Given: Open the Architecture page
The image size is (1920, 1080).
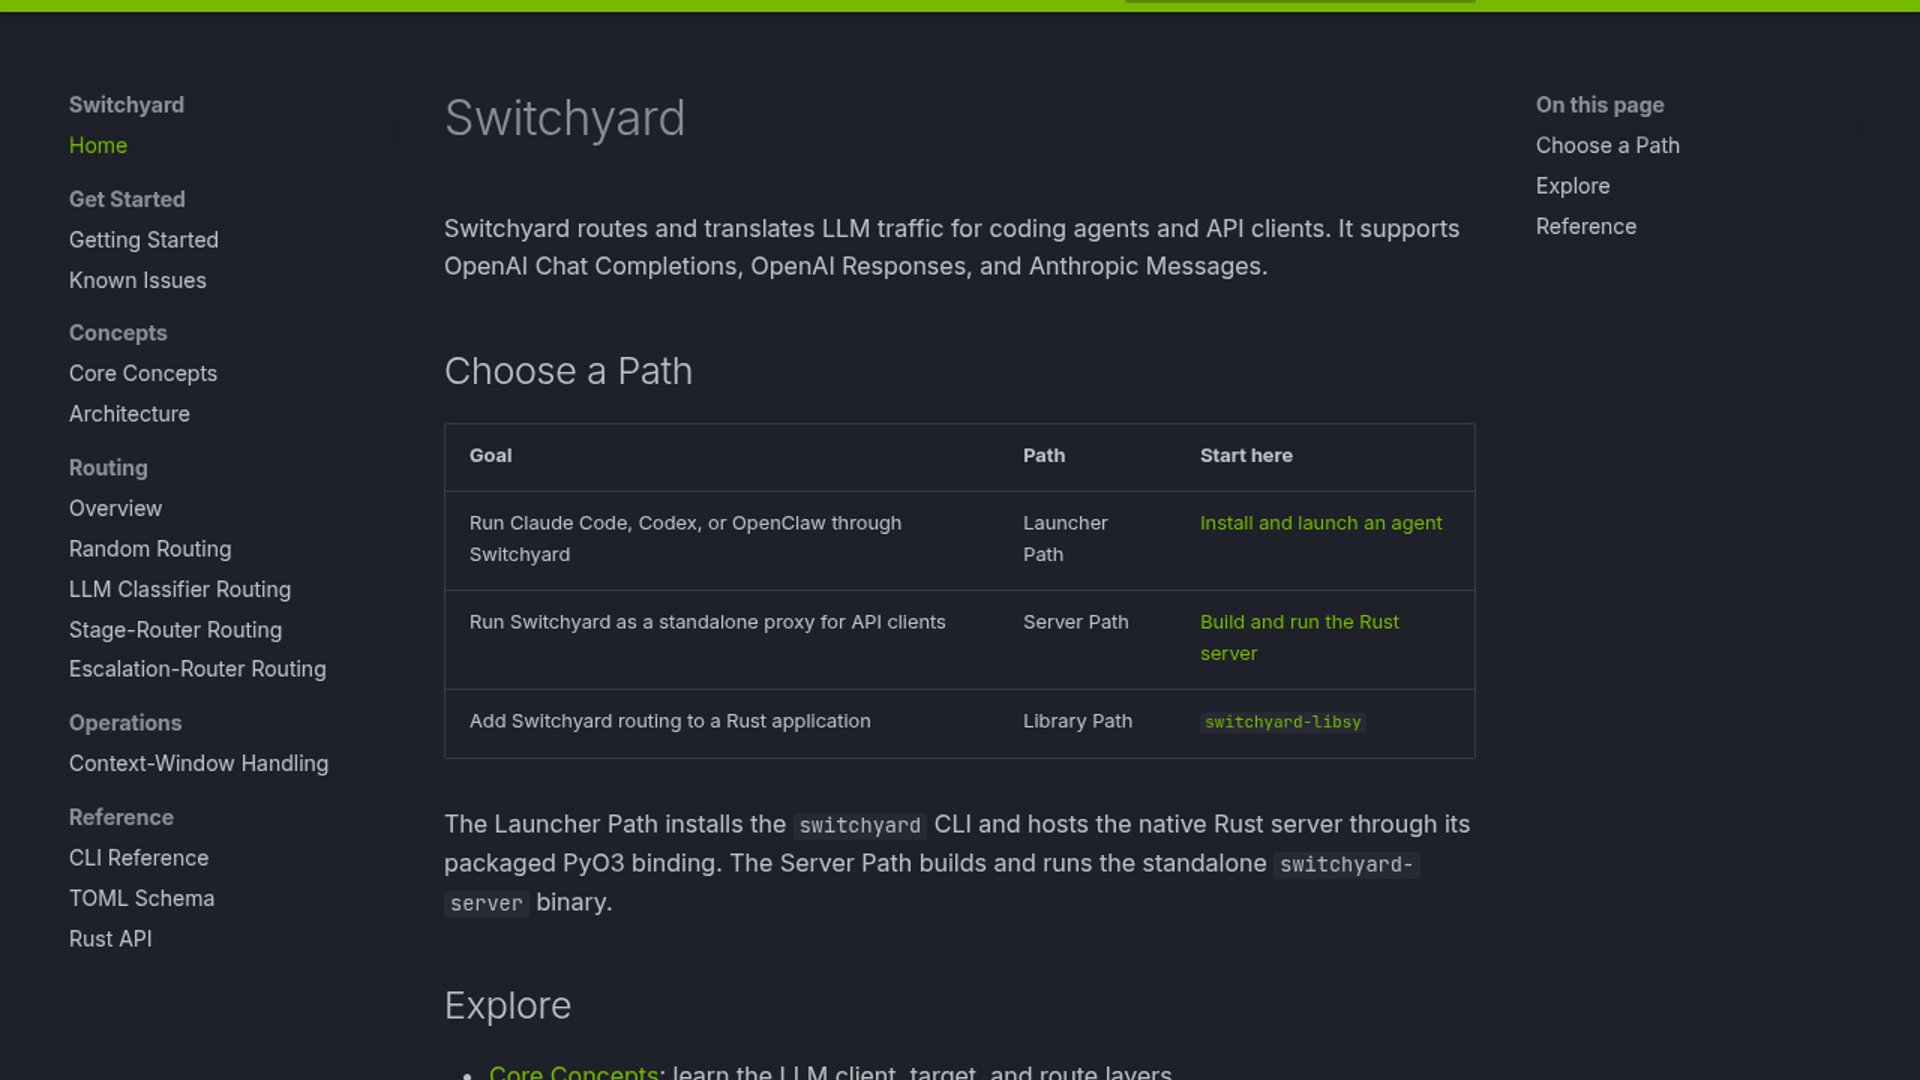Looking at the screenshot, I should point(129,414).
